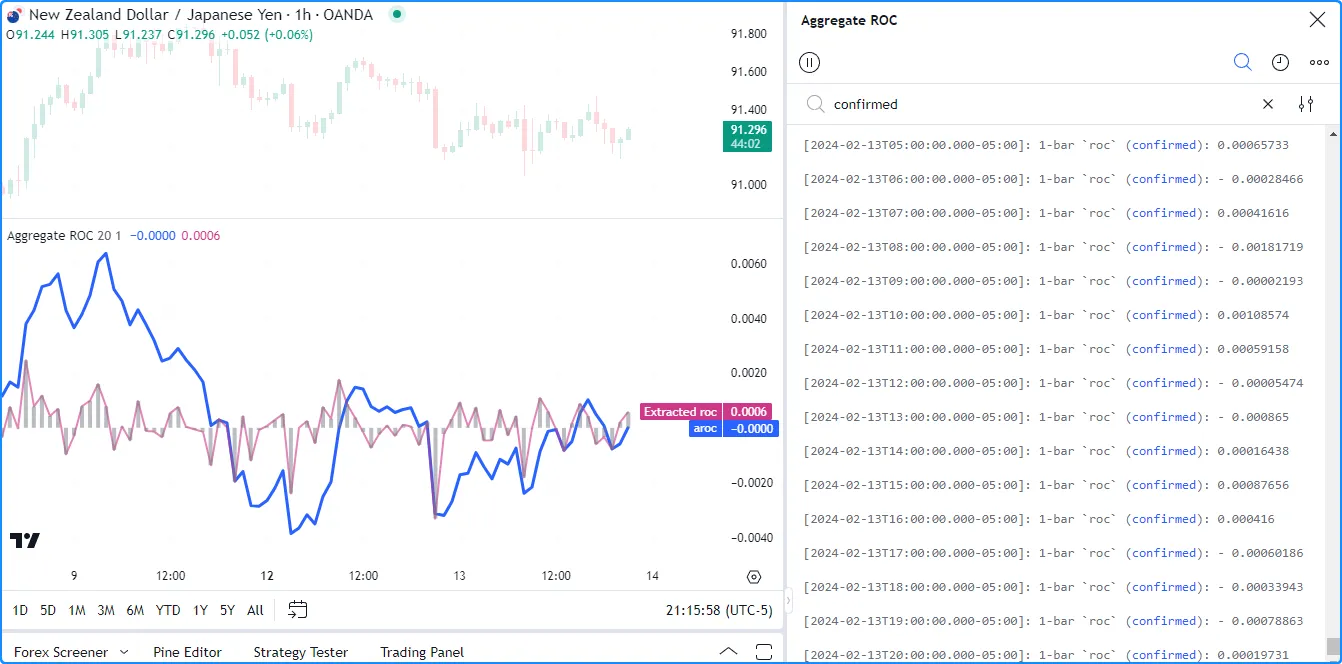Click the logs search input field
This screenshot has height=664, width=1342.
click(x=1040, y=104)
